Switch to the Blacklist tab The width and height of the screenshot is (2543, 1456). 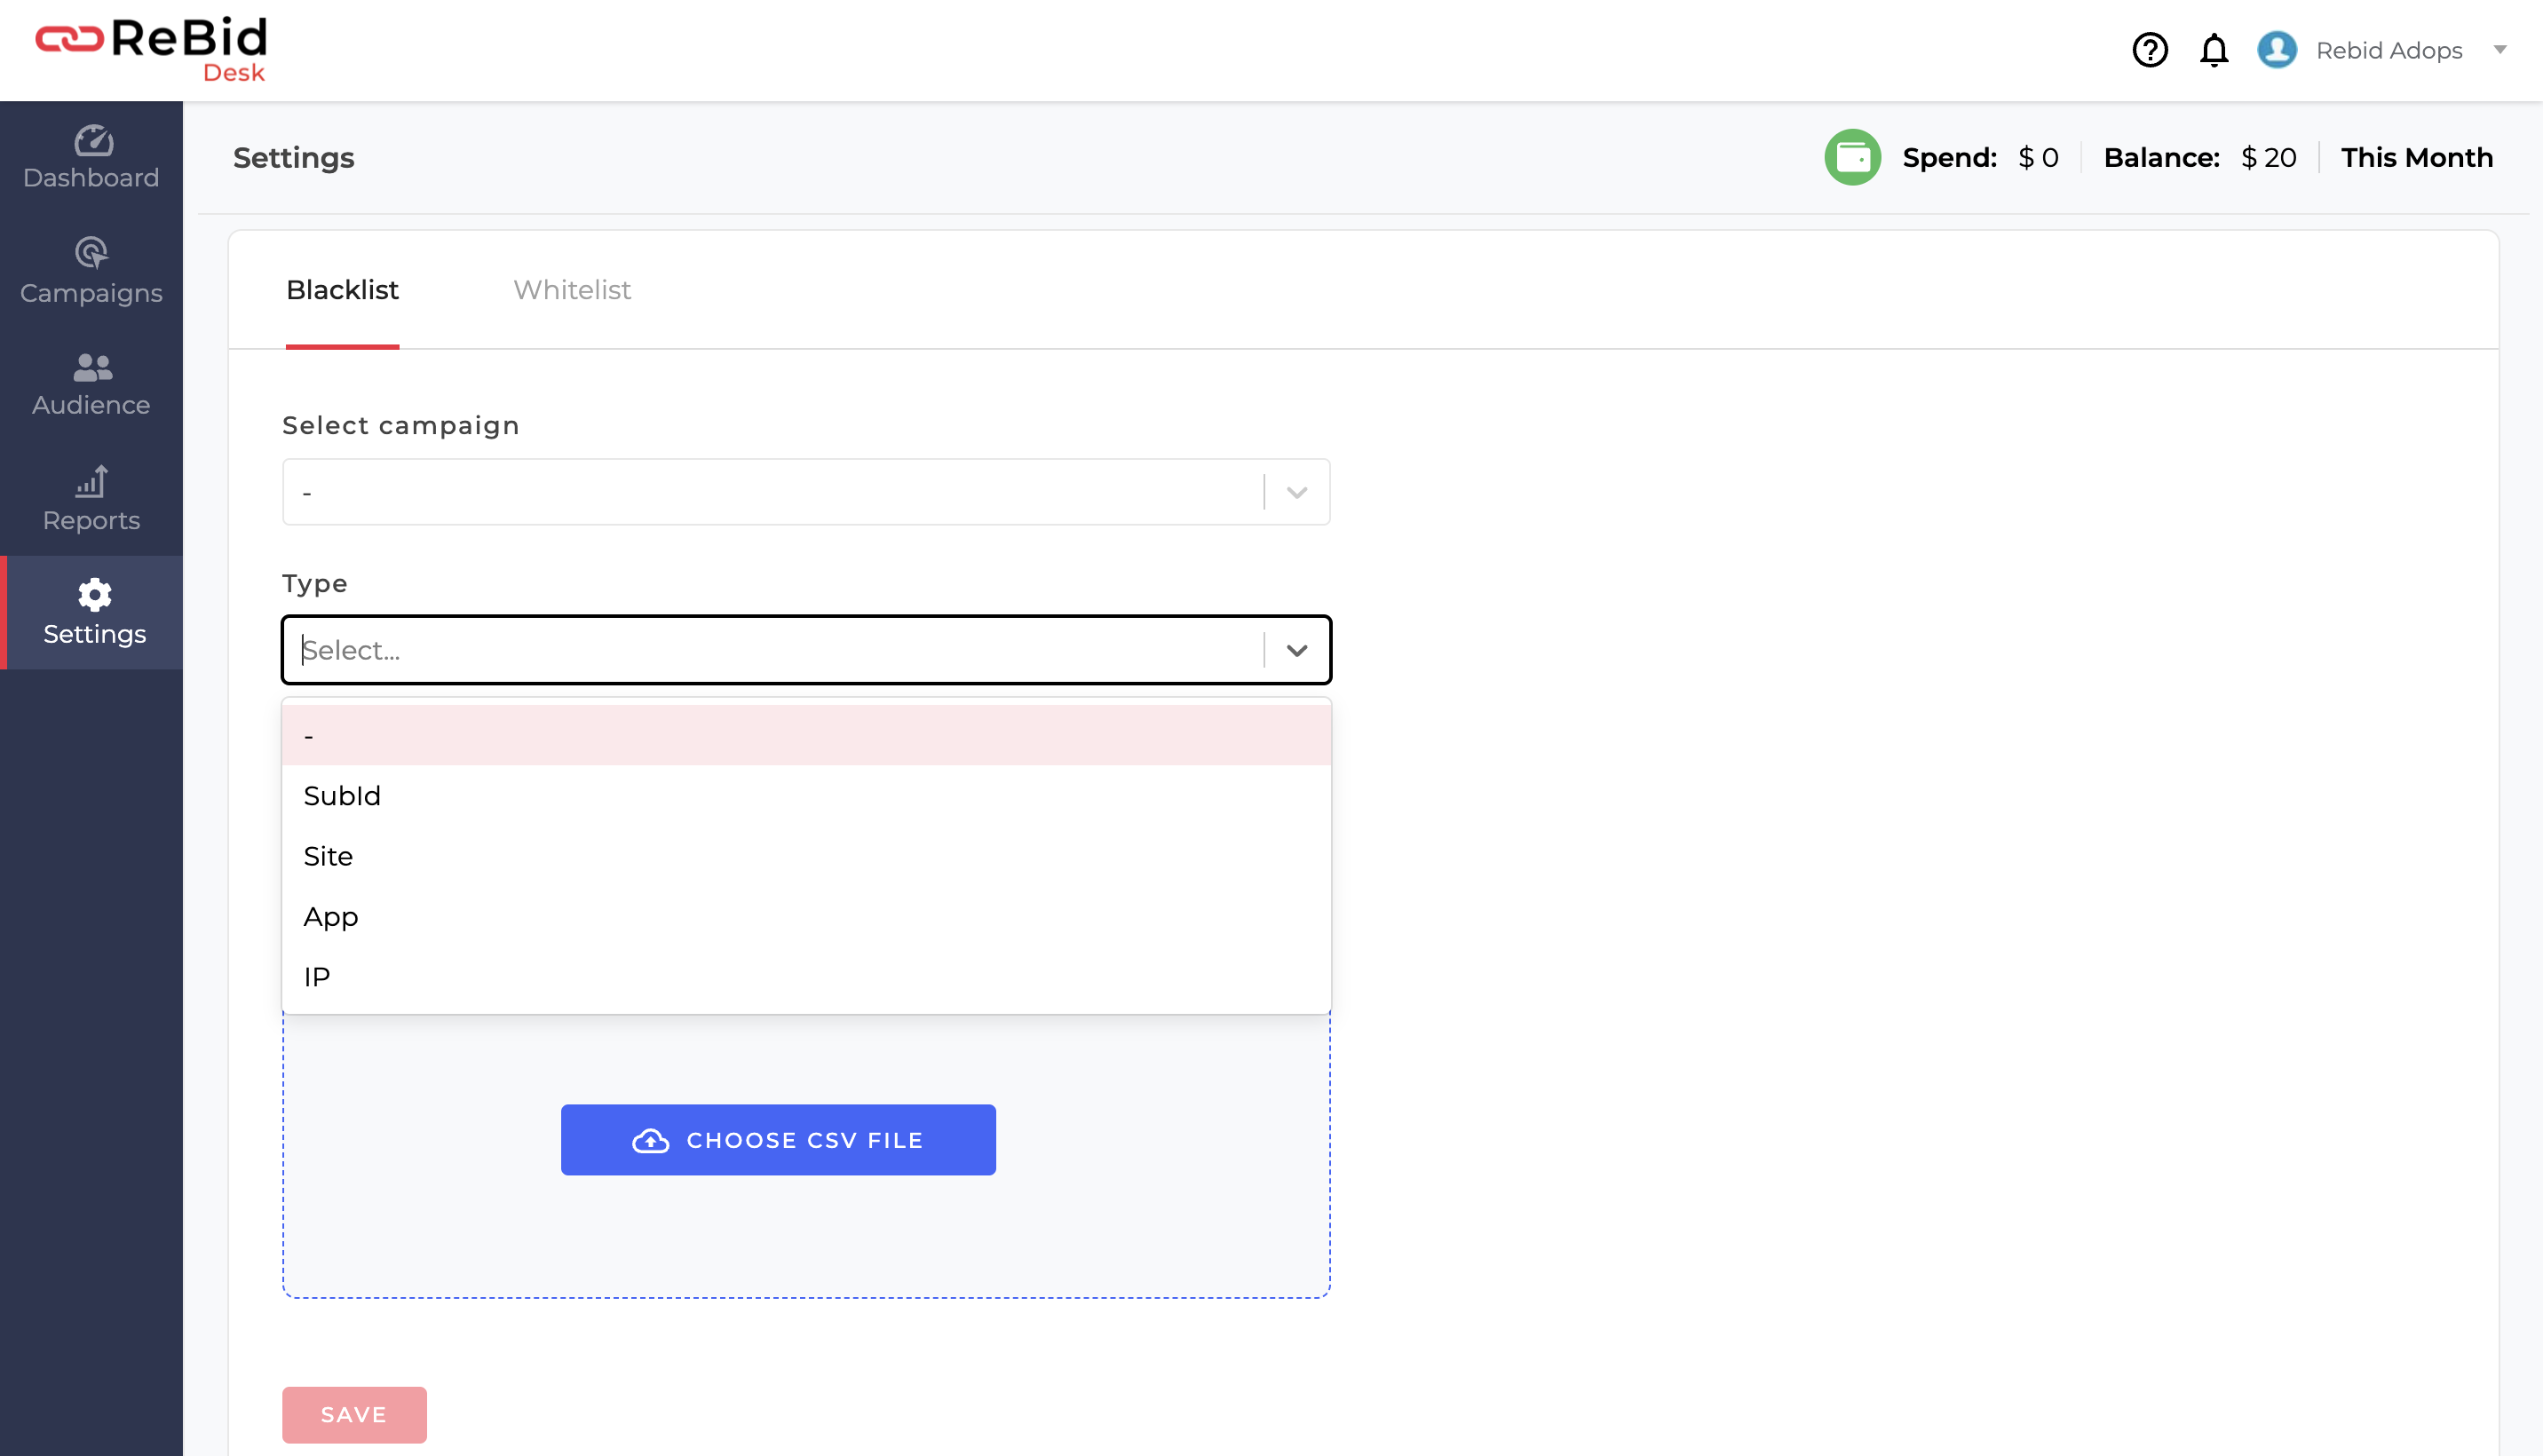coord(342,290)
